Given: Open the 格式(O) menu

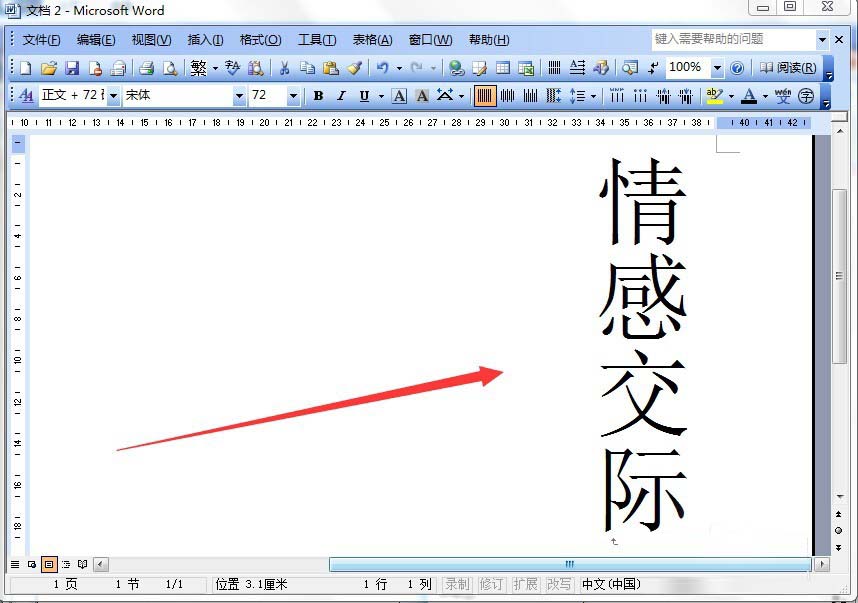Looking at the screenshot, I should click(260, 39).
